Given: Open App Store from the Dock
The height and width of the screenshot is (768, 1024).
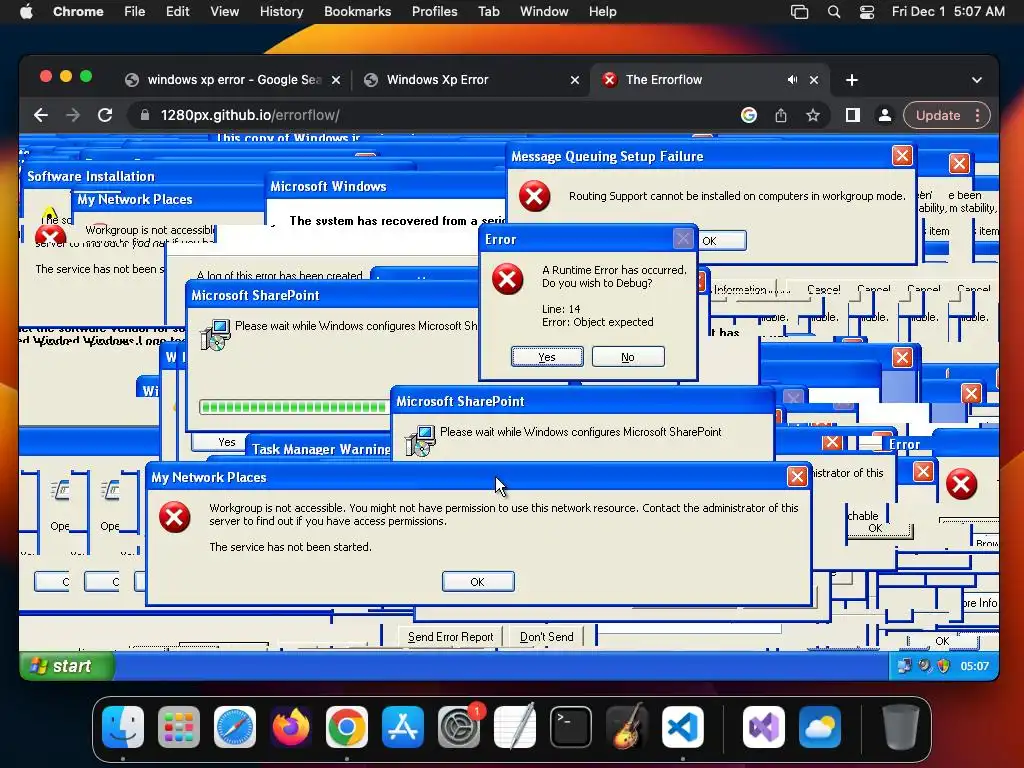Looking at the screenshot, I should 403,727.
